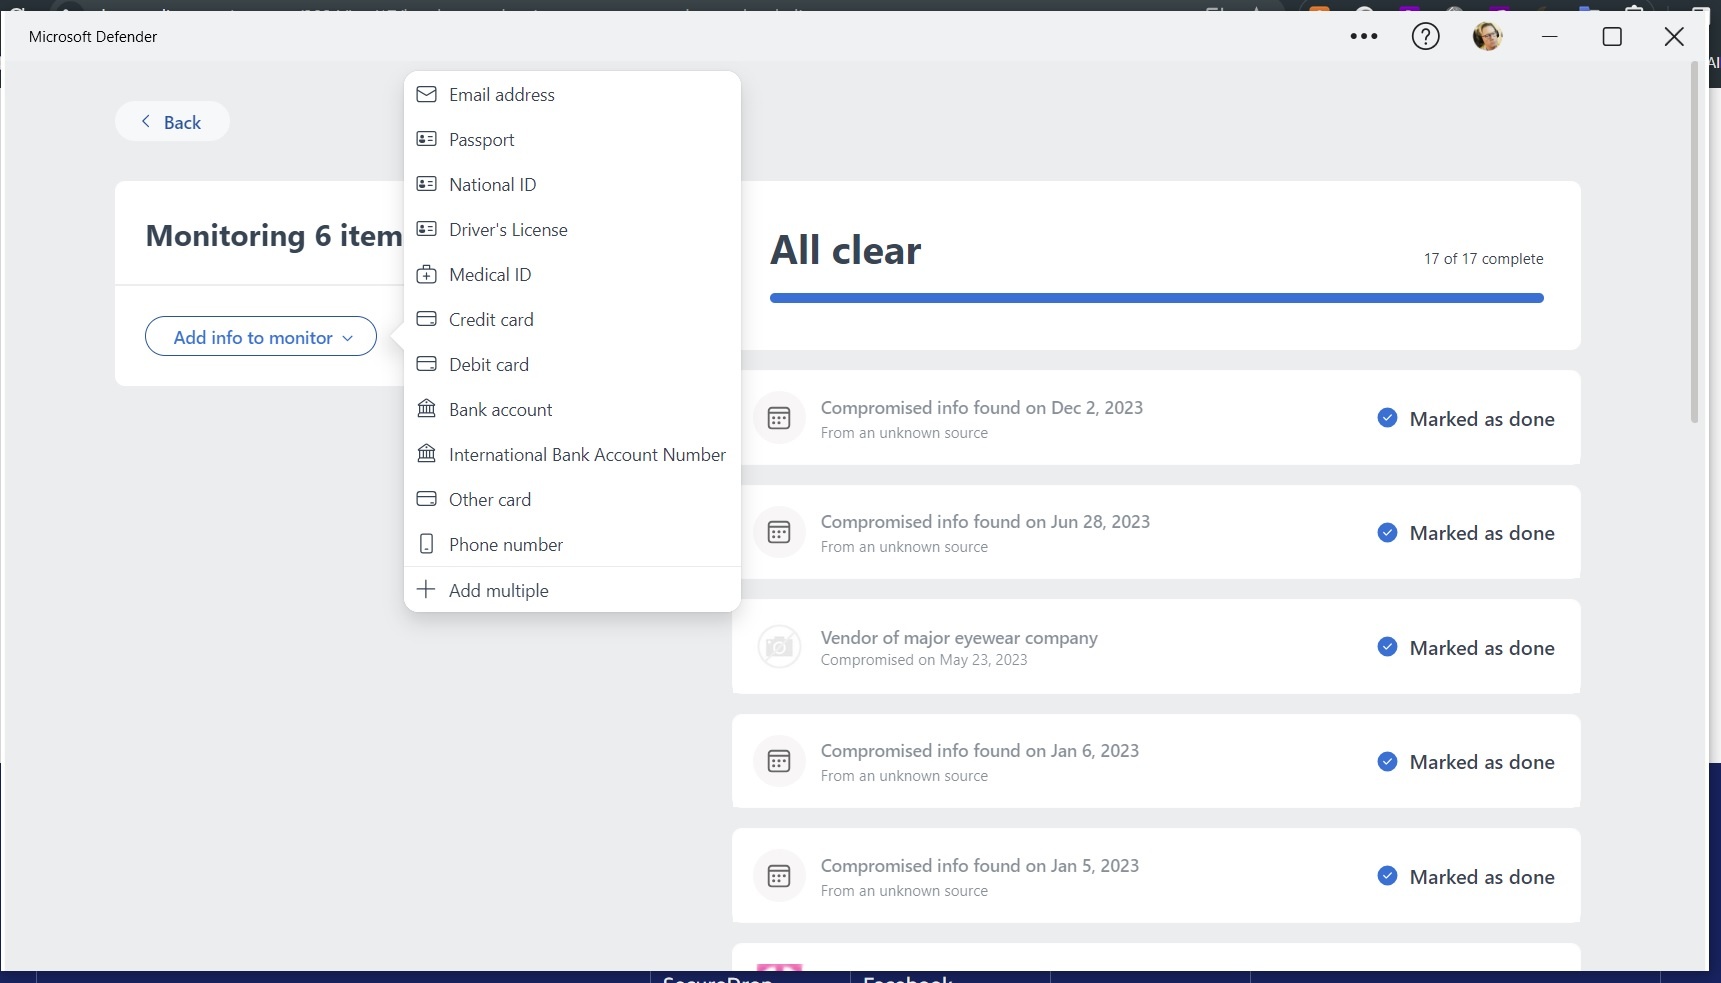Click the All clear heading

(845, 250)
